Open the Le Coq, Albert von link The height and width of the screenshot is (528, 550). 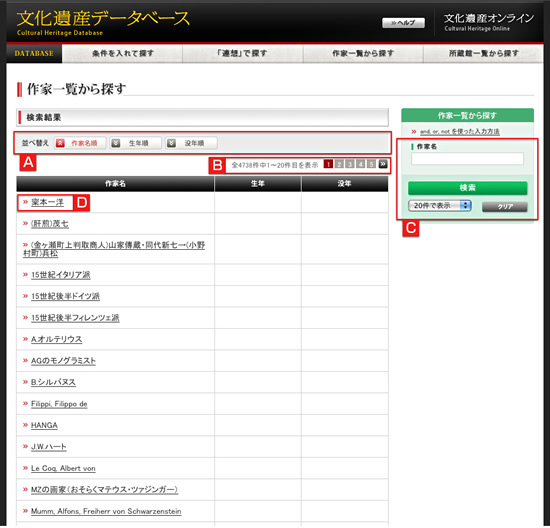click(63, 468)
